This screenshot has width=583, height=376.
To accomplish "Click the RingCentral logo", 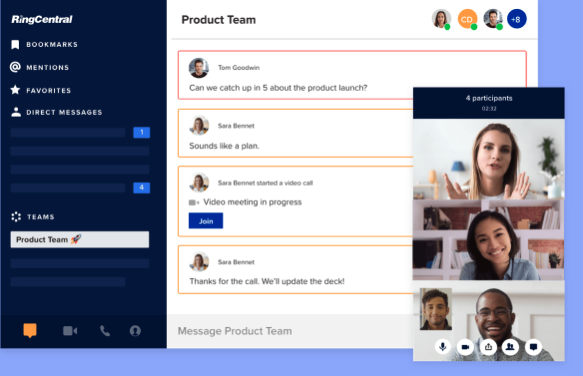I will click(42, 19).
